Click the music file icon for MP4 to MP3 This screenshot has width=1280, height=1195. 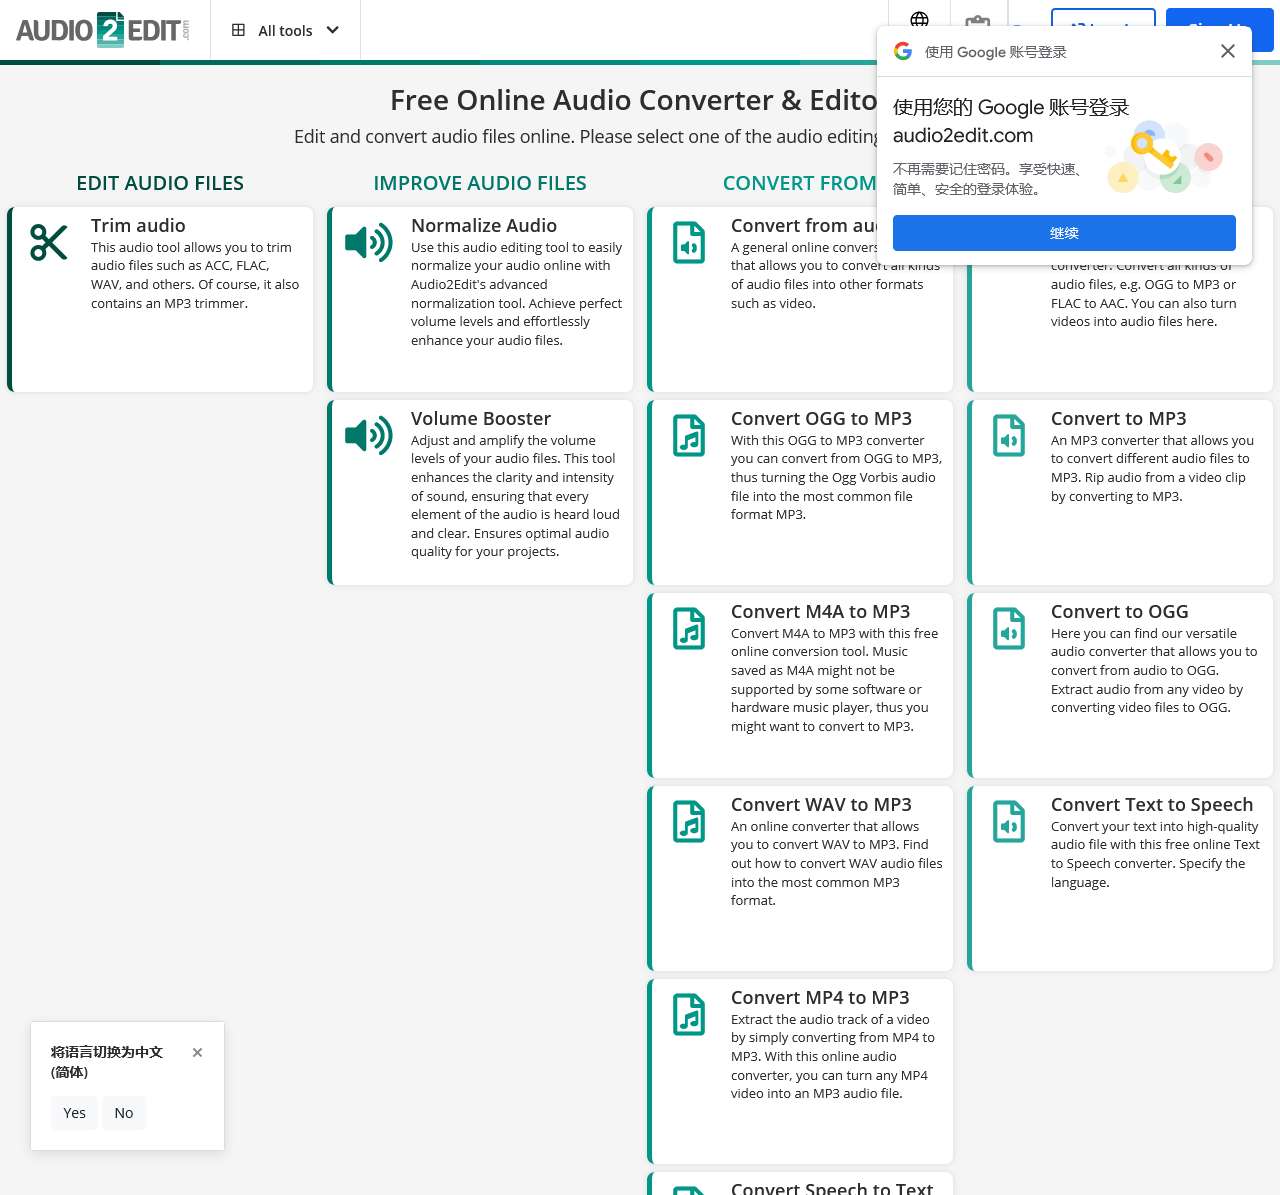tap(689, 1015)
